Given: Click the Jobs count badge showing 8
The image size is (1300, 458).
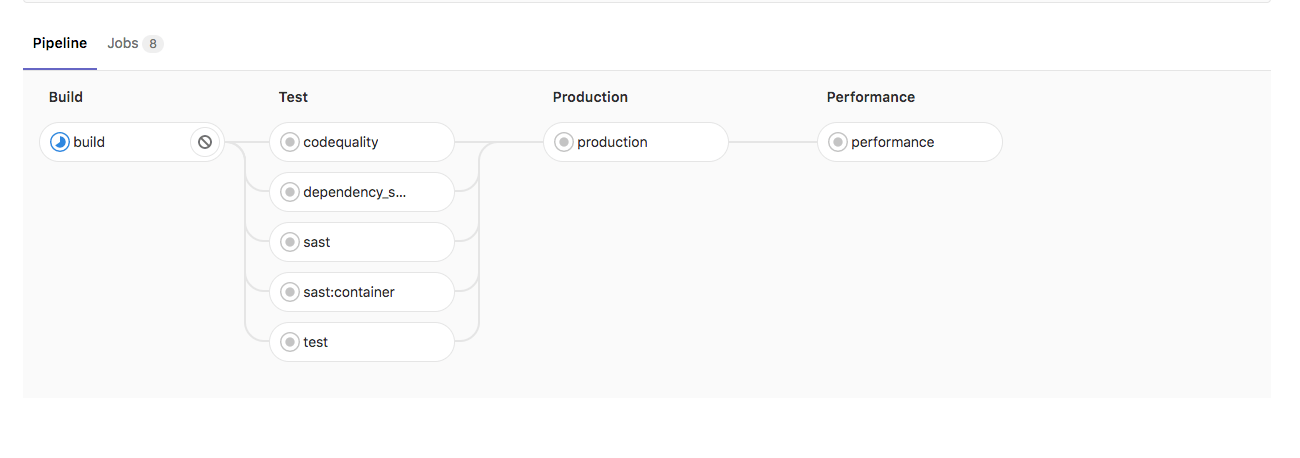Looking at the screenshot, I should point(152,44).
